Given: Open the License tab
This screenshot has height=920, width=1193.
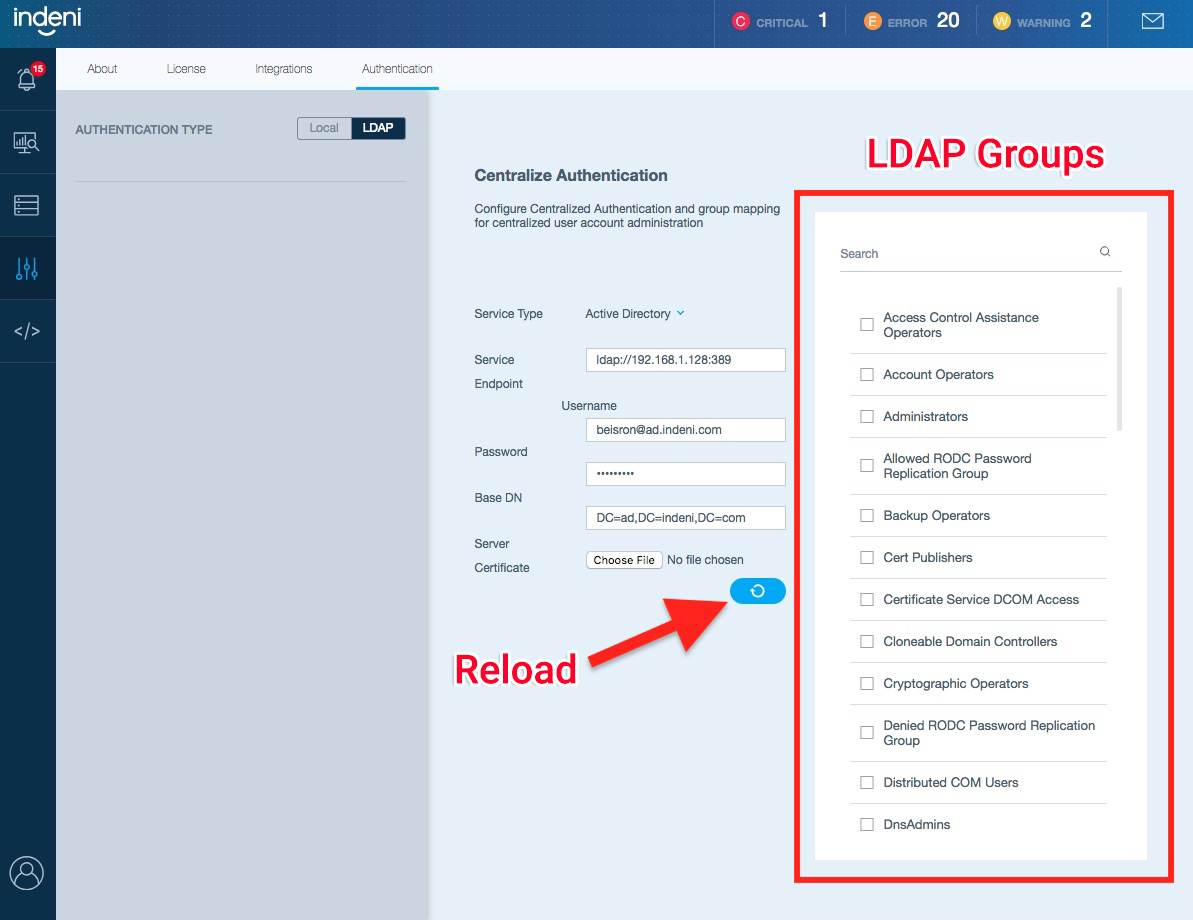Looking at the screenshot, I should [x=186, y=69].
